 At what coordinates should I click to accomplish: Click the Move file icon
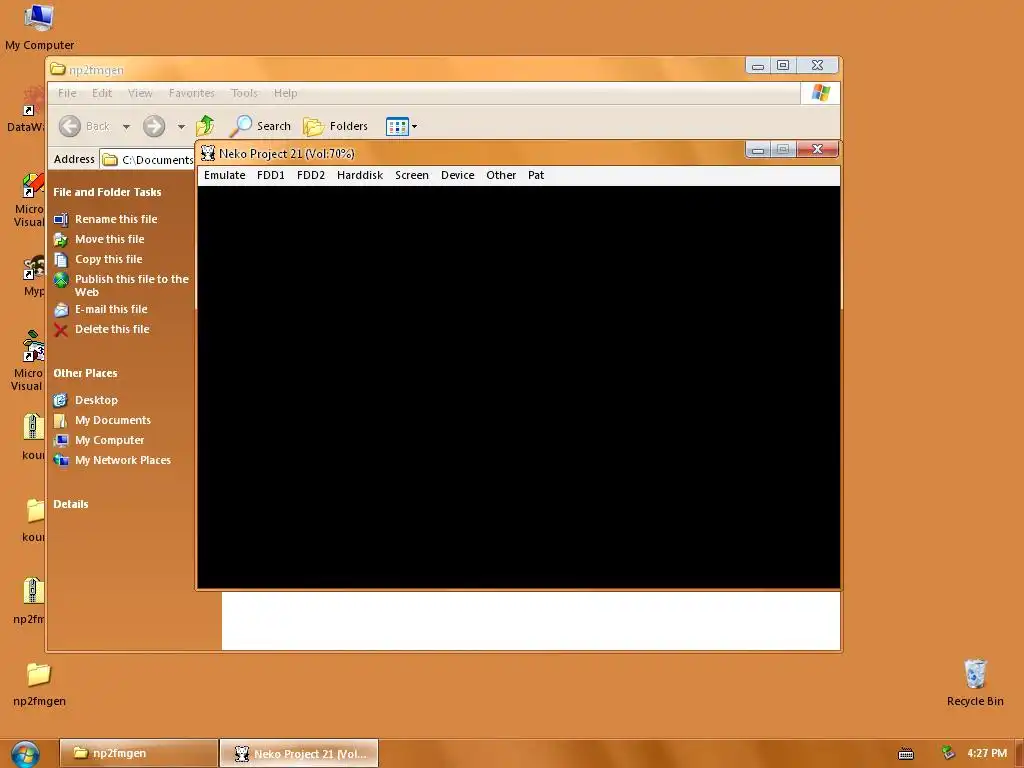tap(61, 240)
